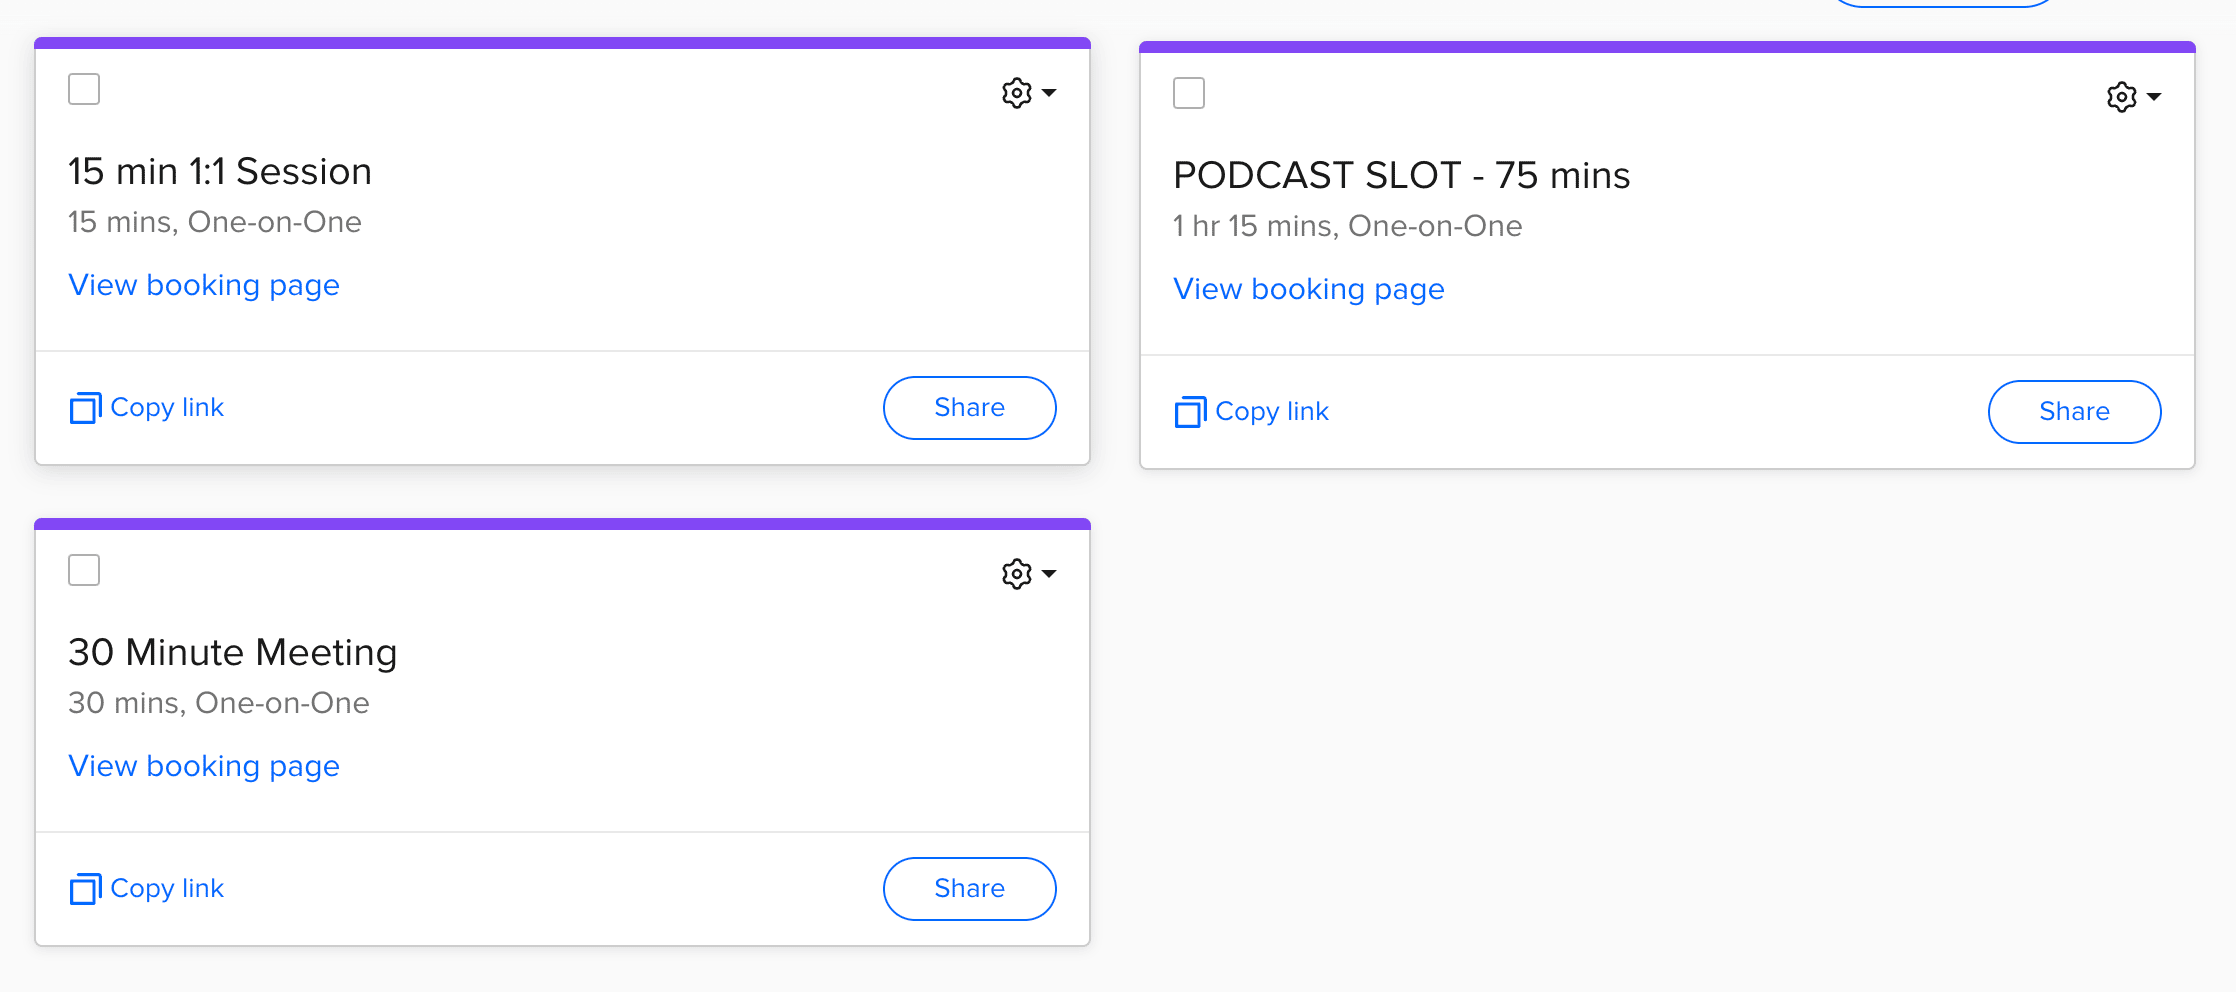View booking page for 30 Minute Meeting

click(x=204, y=766)
